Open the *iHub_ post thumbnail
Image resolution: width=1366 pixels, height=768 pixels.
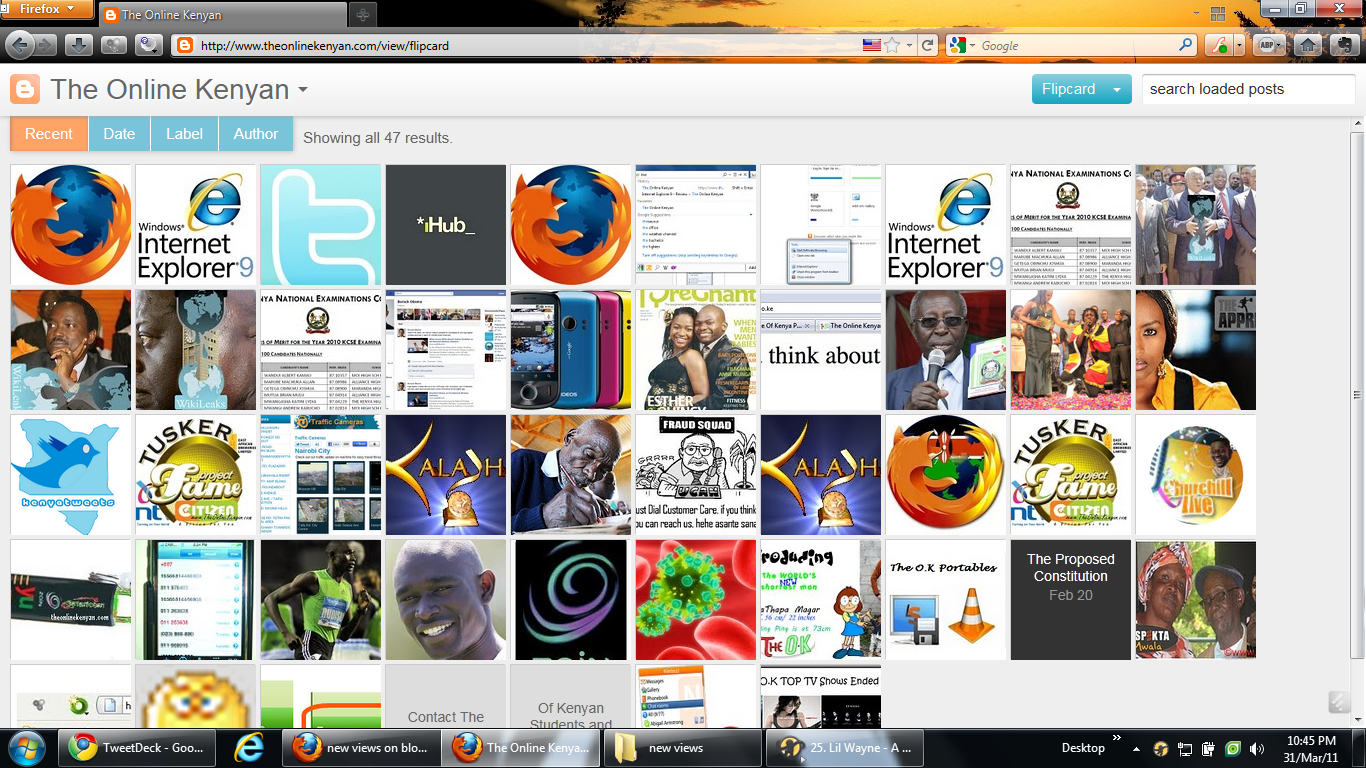446,225
